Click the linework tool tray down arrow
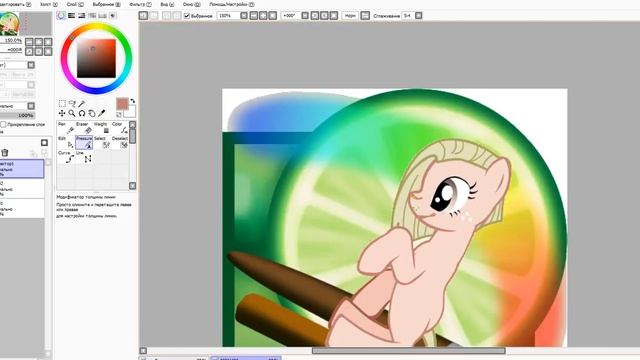 coord(133,186)
